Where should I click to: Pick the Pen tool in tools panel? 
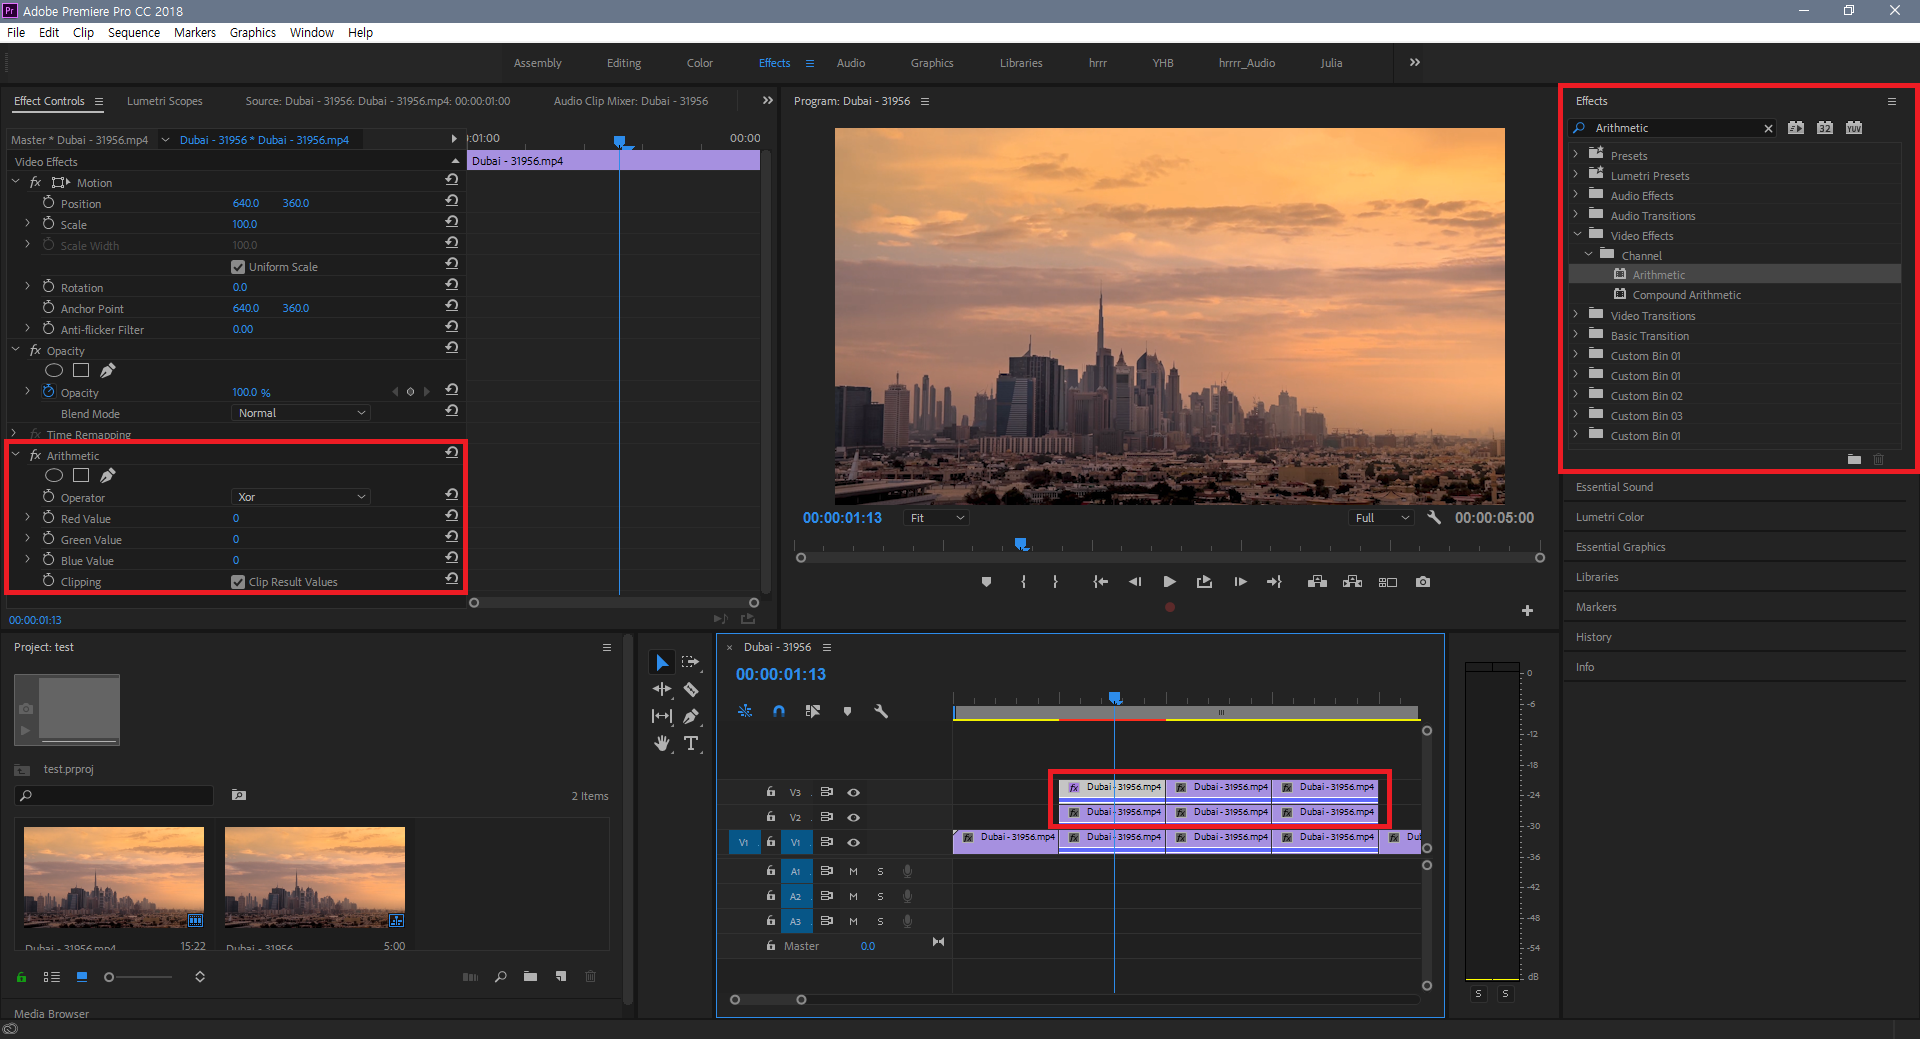[691, 716]
